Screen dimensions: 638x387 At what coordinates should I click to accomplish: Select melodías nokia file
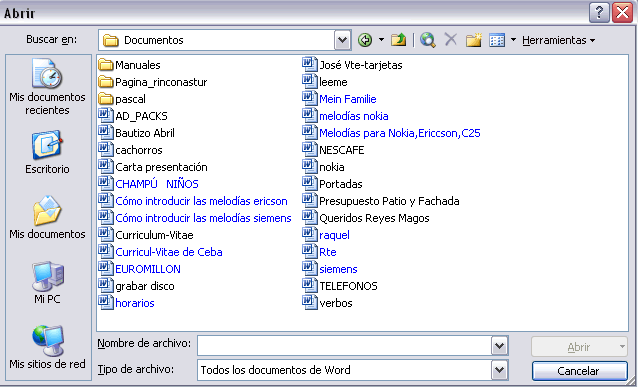(x=345, y=116)
